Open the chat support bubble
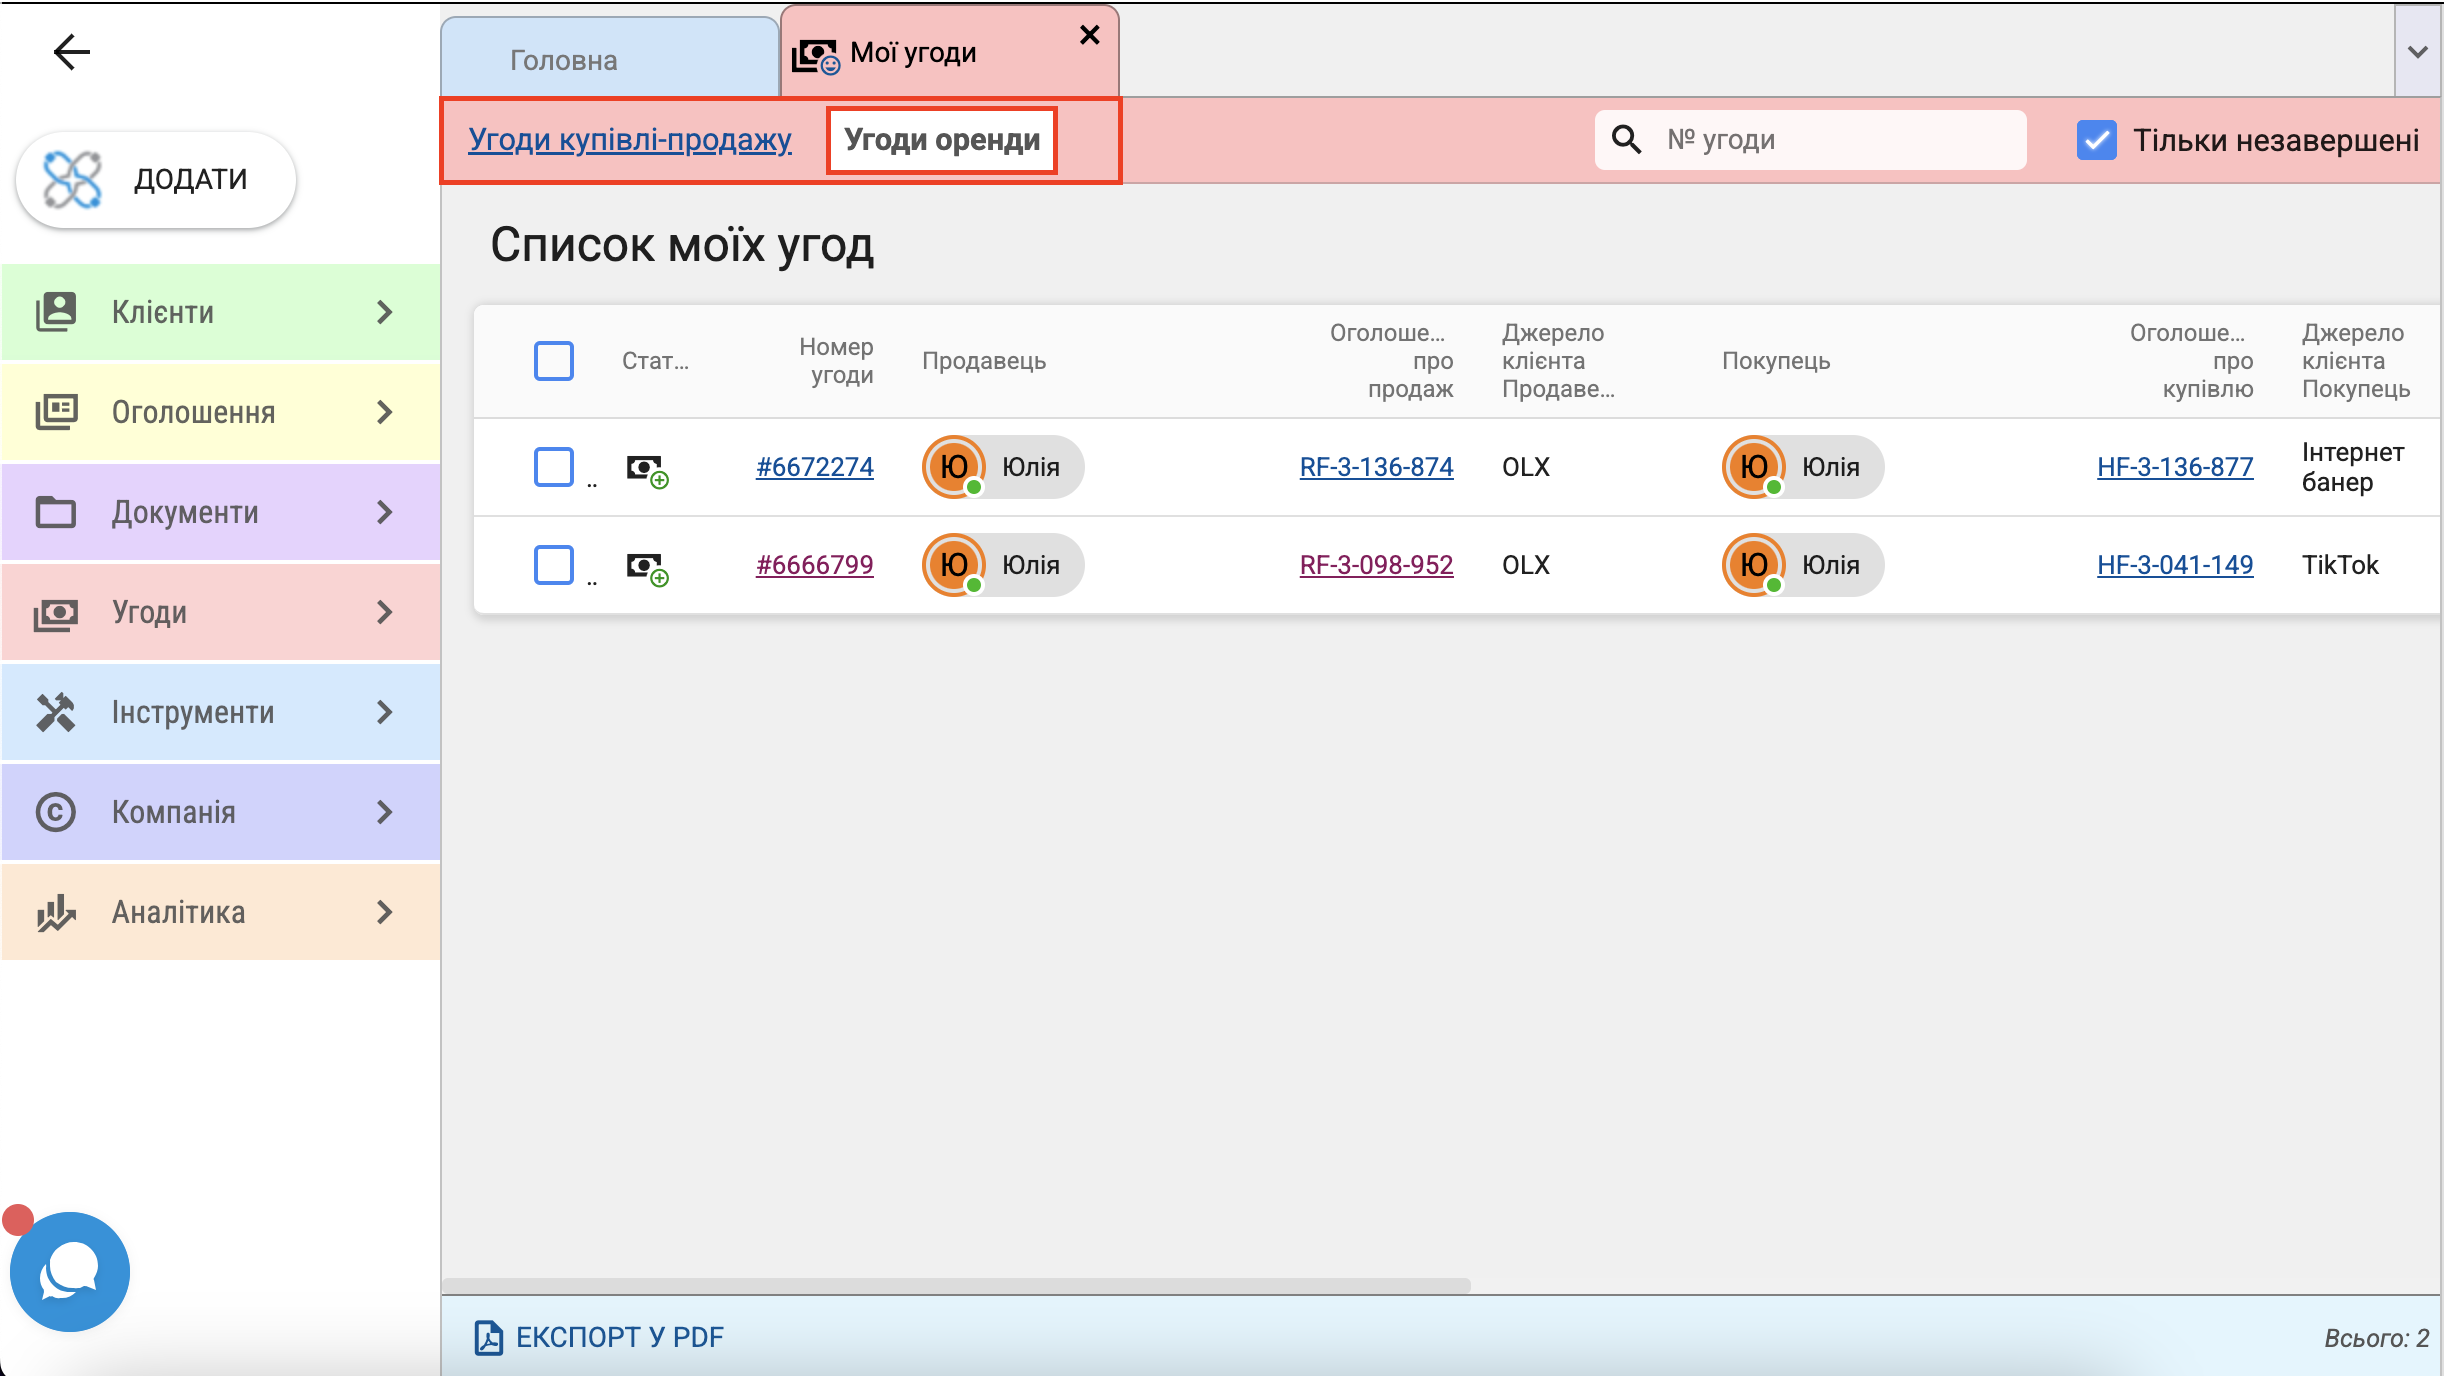 [70, 1271]
